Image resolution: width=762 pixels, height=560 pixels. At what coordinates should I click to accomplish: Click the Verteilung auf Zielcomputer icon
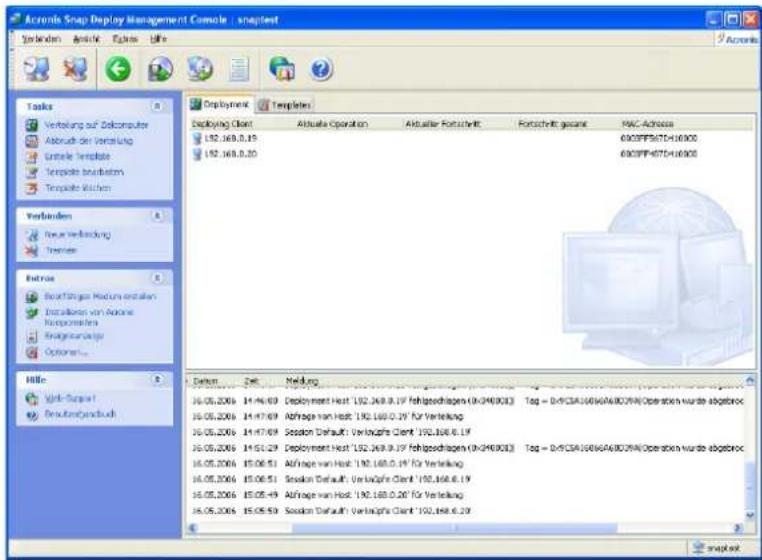tap(32, 125)
